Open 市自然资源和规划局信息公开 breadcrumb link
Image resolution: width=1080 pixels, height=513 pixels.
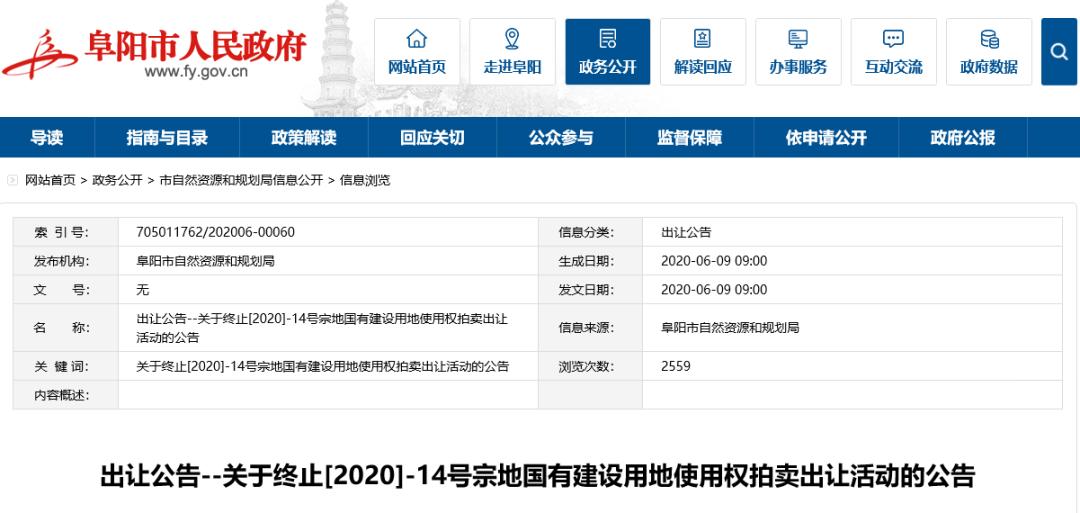click(241, 180)
